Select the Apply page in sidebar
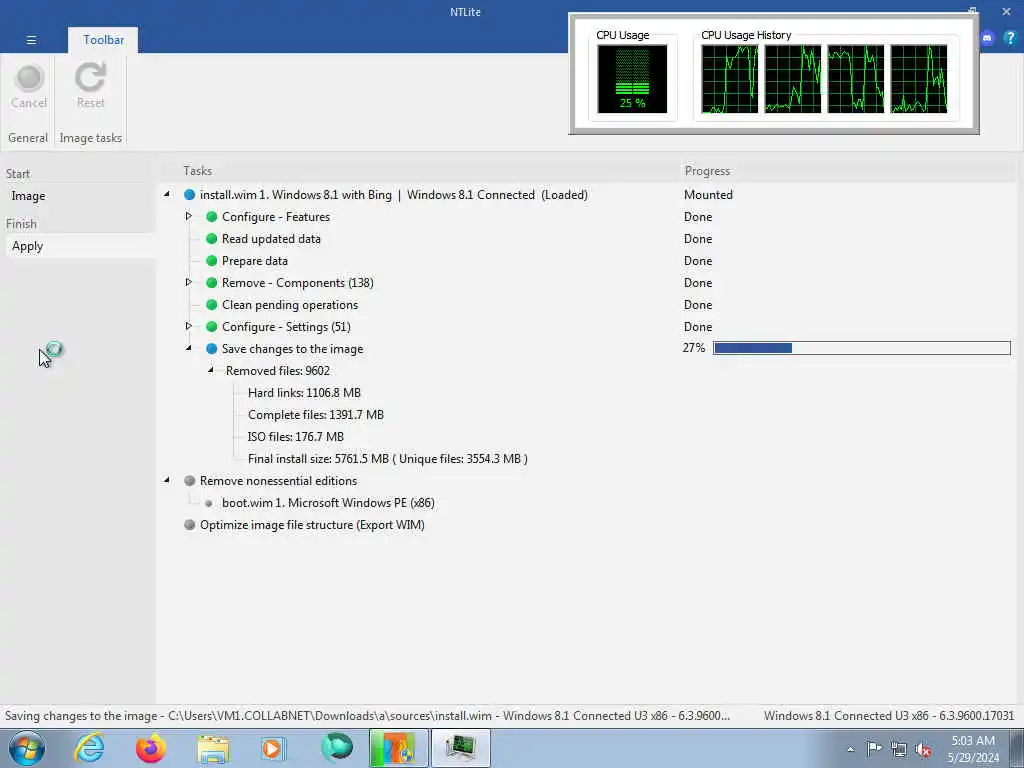The image size is (1024, 768). click(x=27, y=246)
